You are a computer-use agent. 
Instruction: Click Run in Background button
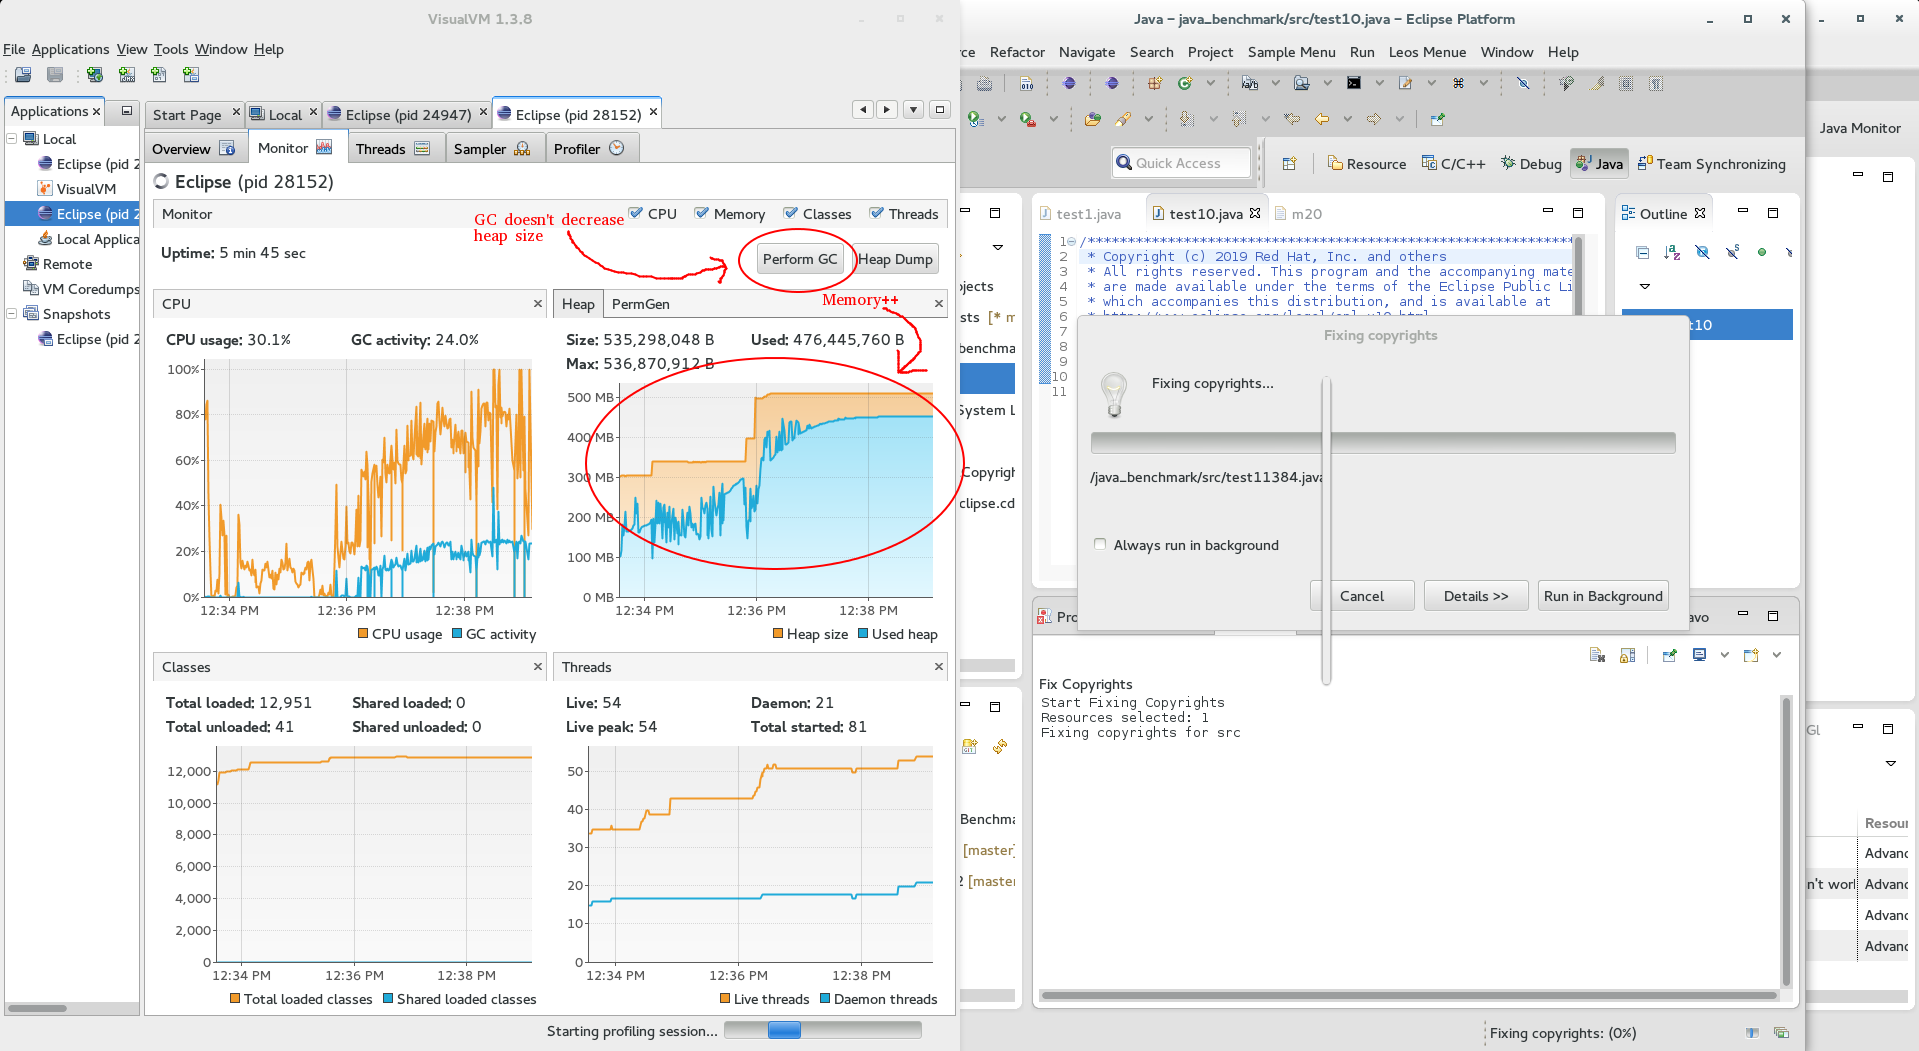[1602, 596]
